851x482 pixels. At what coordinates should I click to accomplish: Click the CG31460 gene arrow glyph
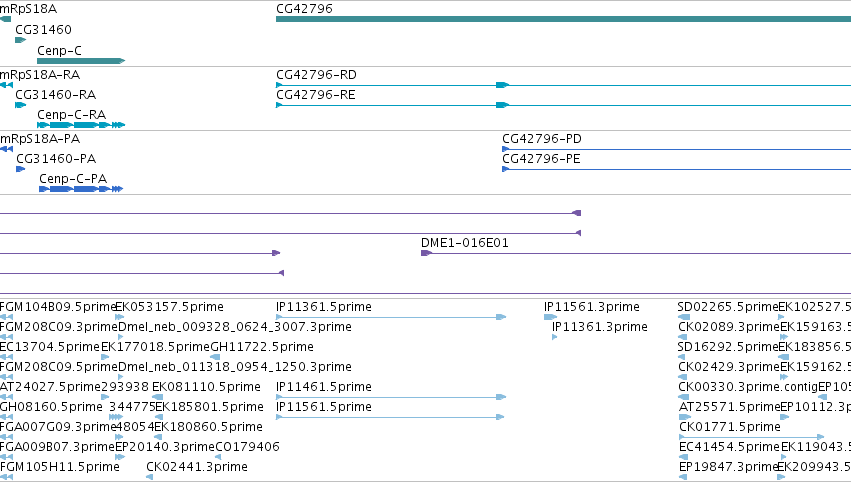[x=21, y=40]
